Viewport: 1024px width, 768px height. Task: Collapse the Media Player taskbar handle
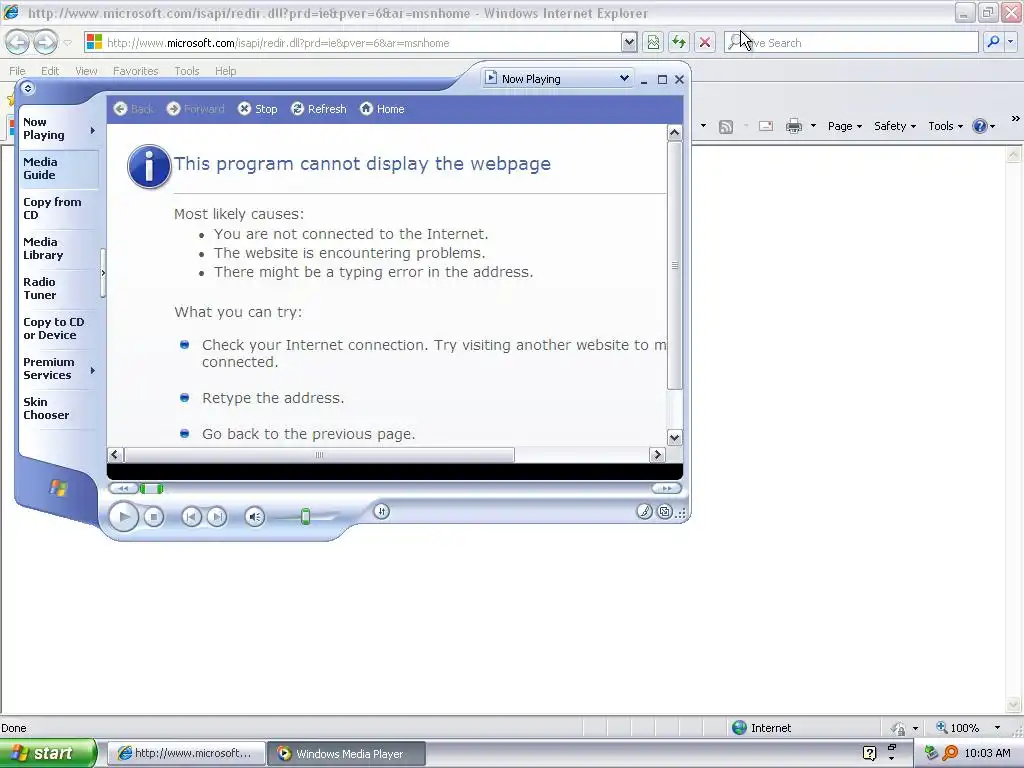(103, 272)
